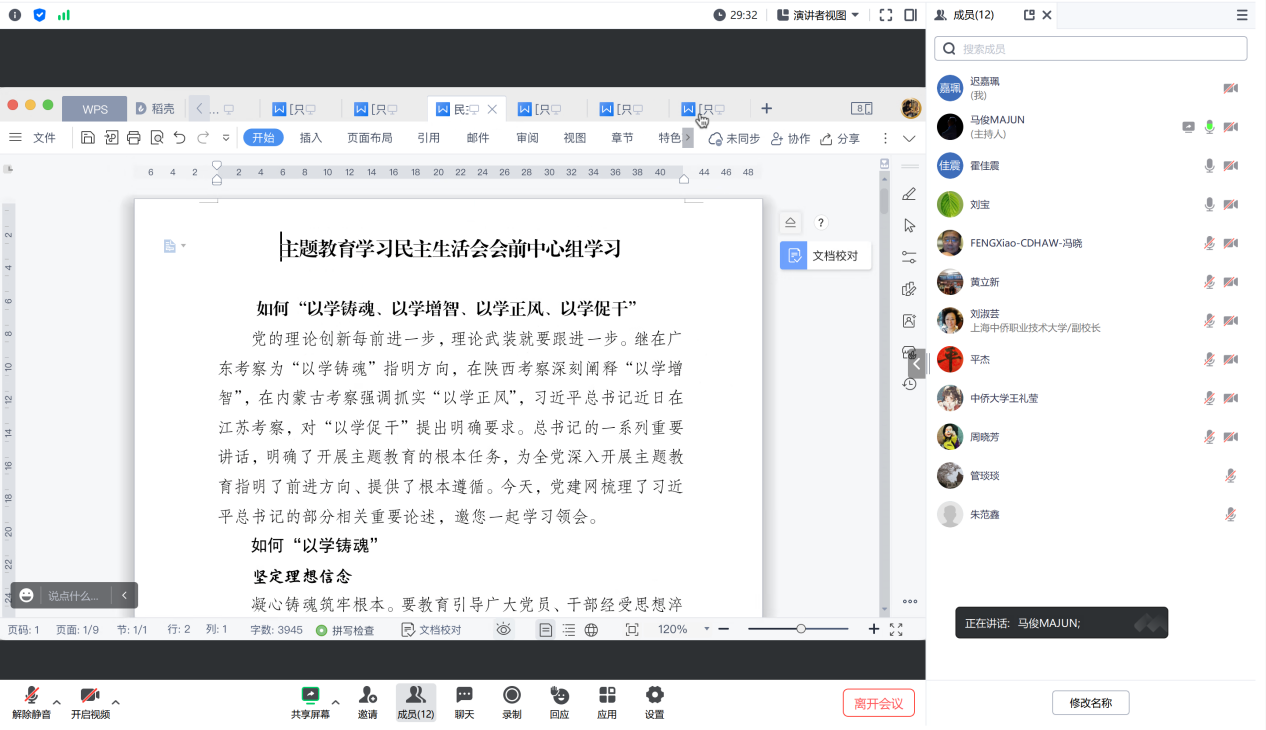
Task: Open the Invite icon in meeting toolbar
Action: 368,695
